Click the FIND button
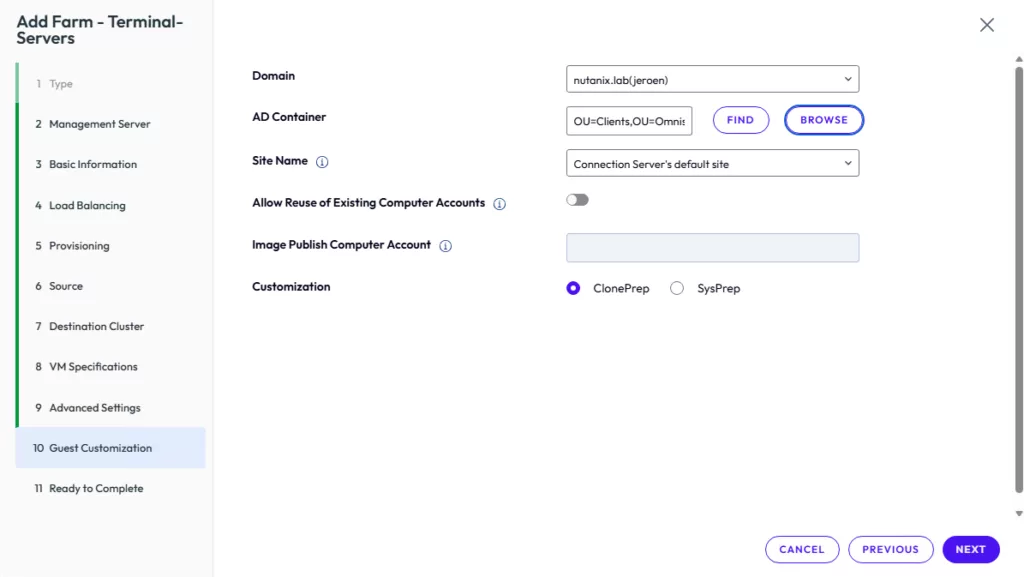 point(740,120)
